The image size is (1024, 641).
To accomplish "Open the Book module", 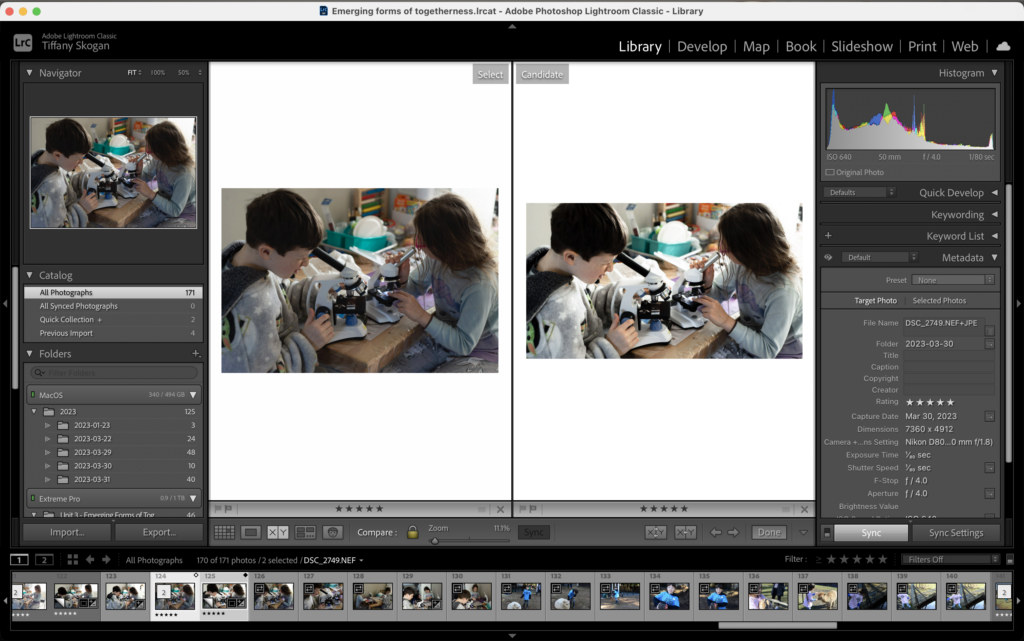I will coord(801,46).
